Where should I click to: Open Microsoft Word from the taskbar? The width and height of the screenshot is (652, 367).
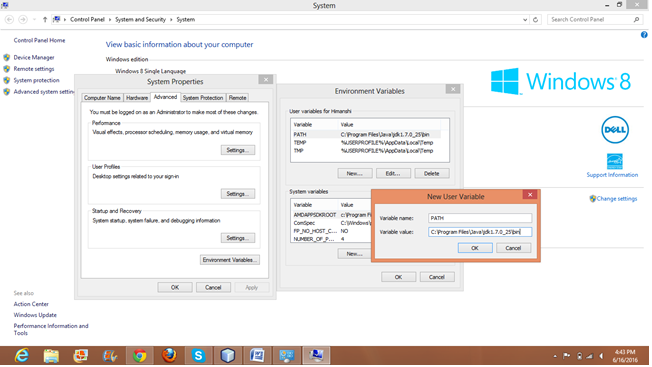pyautogui.click(x=257, y=356)
